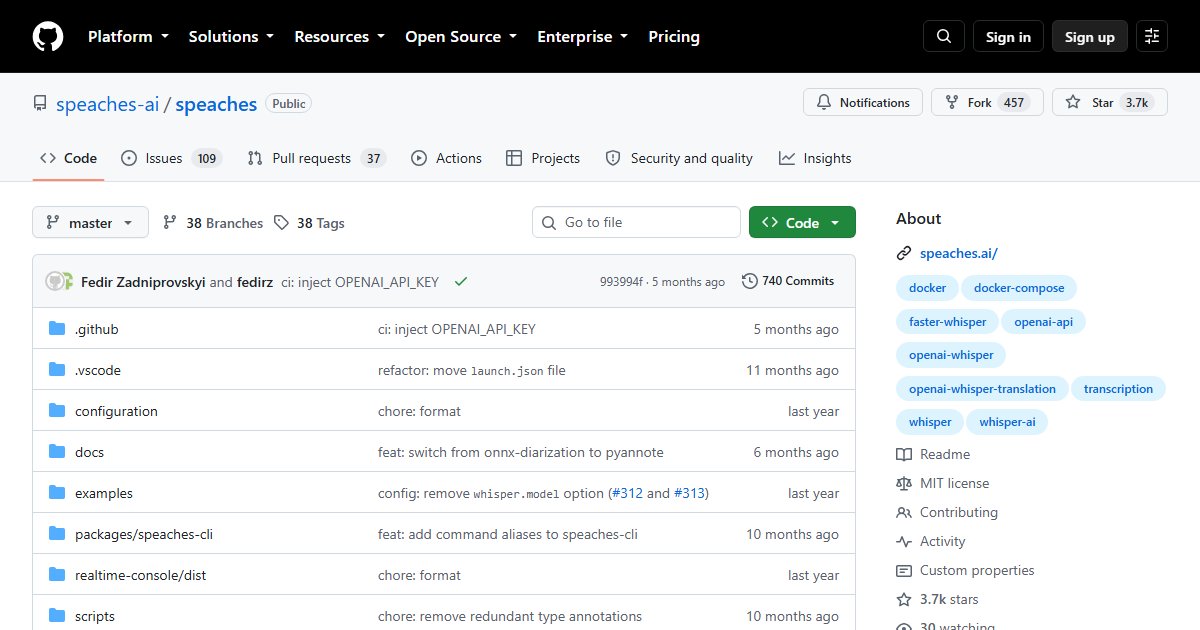Click the book icon beside Readme
The width and height of the screenshot is (1200, 630).
(904, 454)
